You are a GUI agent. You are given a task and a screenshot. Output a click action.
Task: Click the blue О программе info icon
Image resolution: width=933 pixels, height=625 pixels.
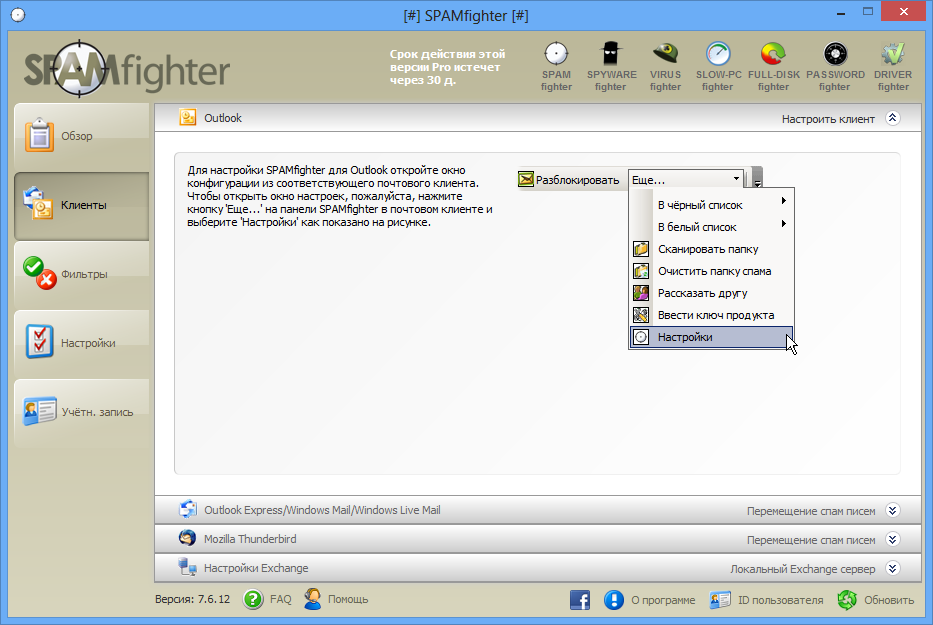click(x=613, y=600)
